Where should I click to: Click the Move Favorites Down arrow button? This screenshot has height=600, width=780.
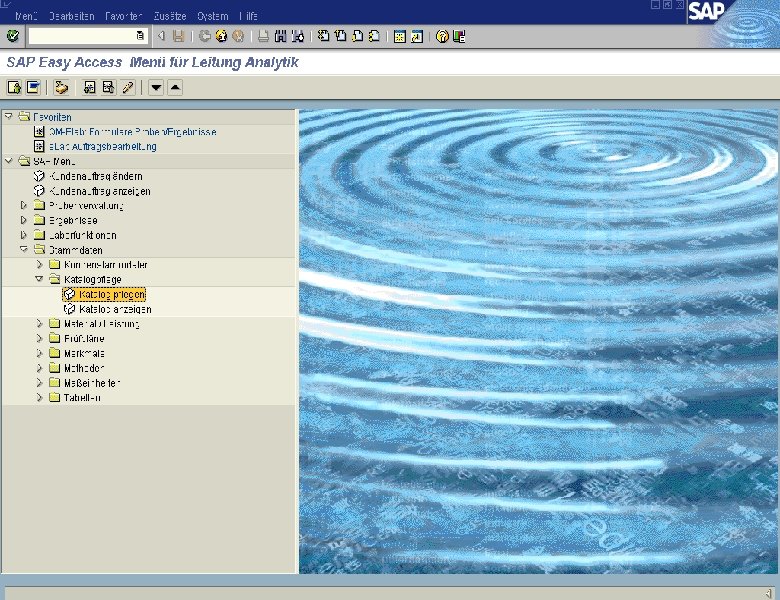(x=156, y=88)
